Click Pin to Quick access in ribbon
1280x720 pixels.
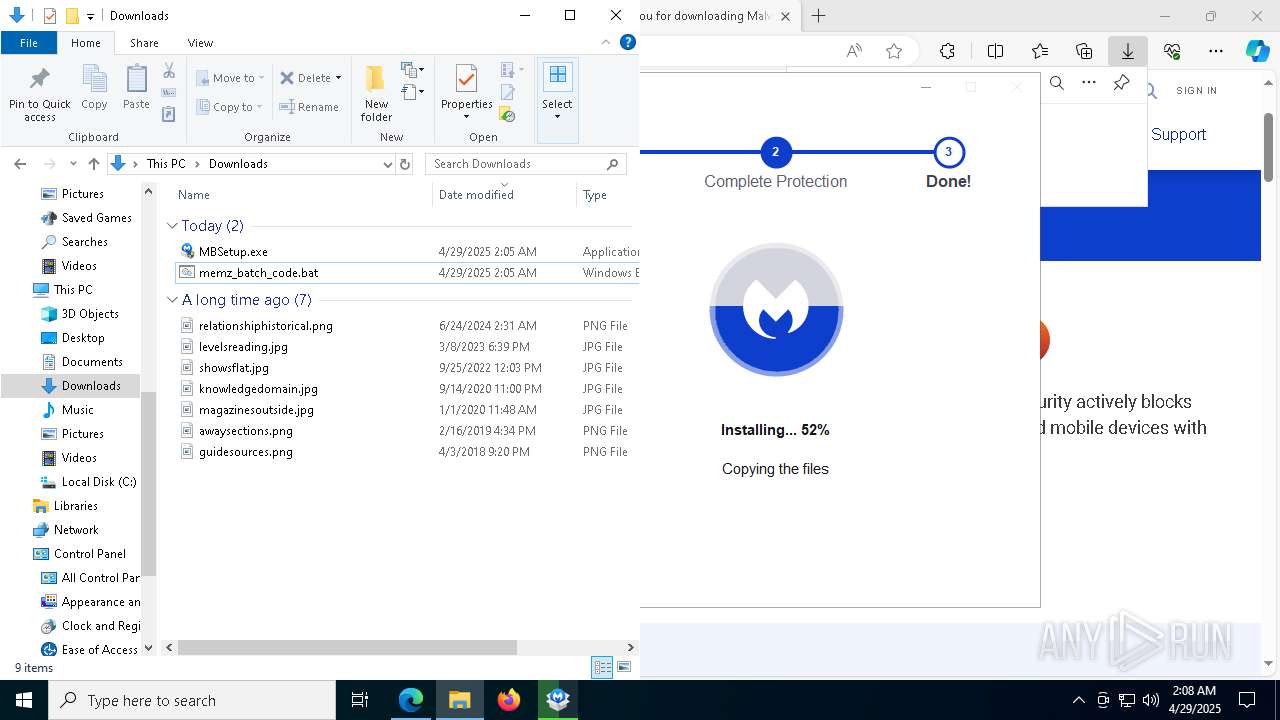(39, 95)
